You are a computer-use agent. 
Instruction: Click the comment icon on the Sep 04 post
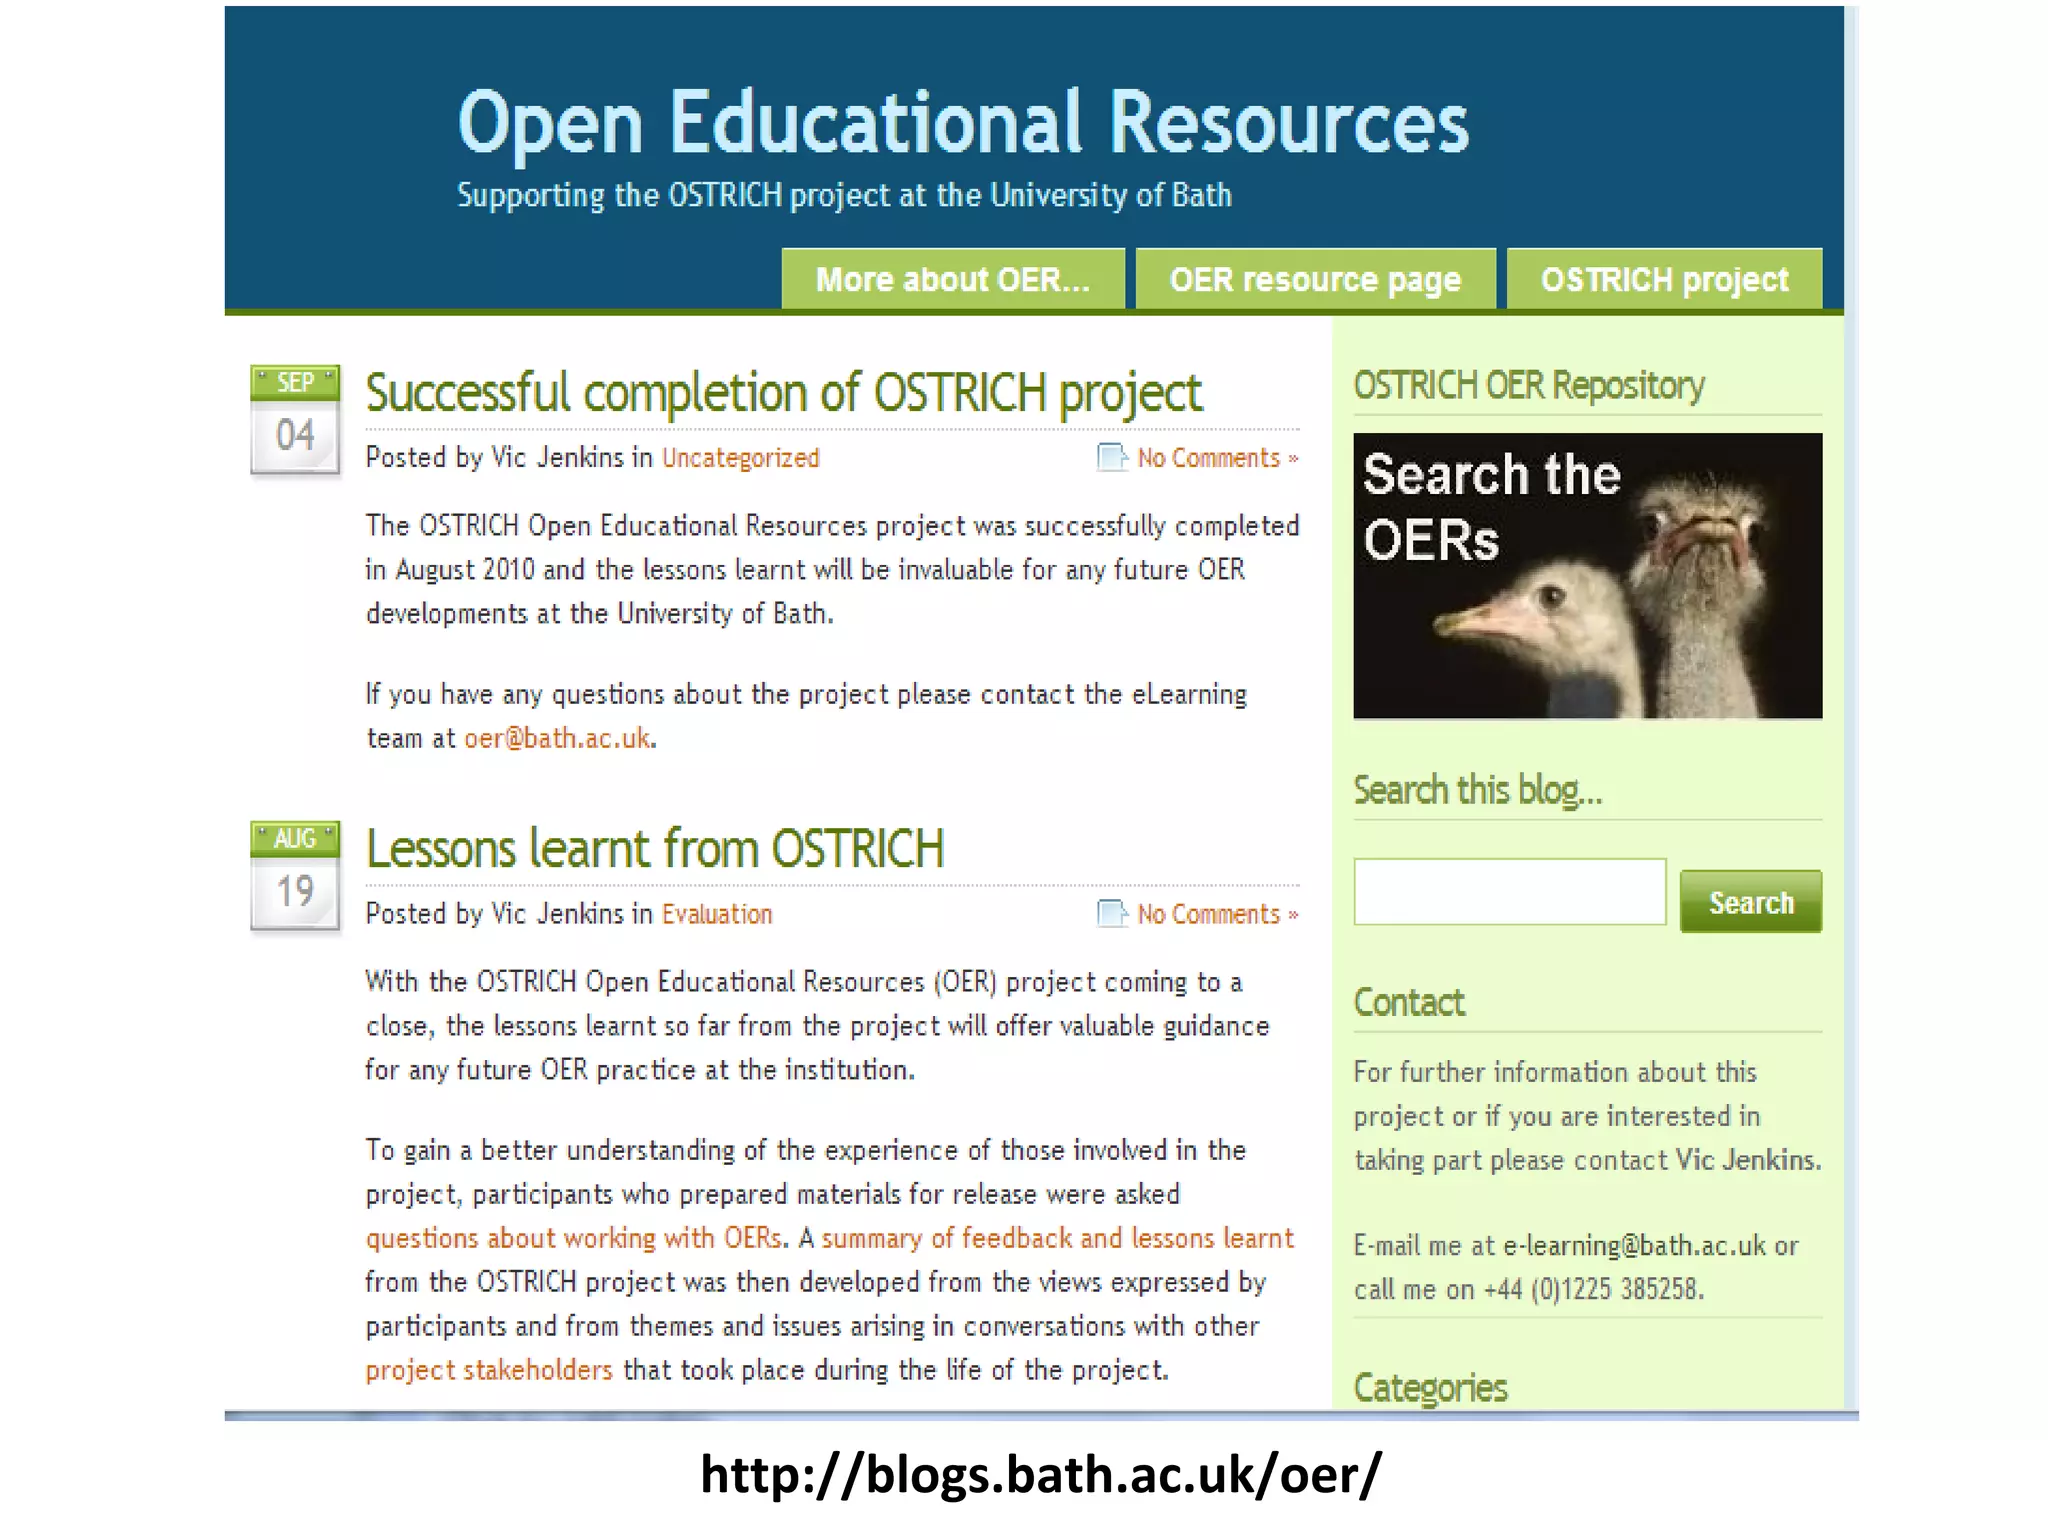1112,458
